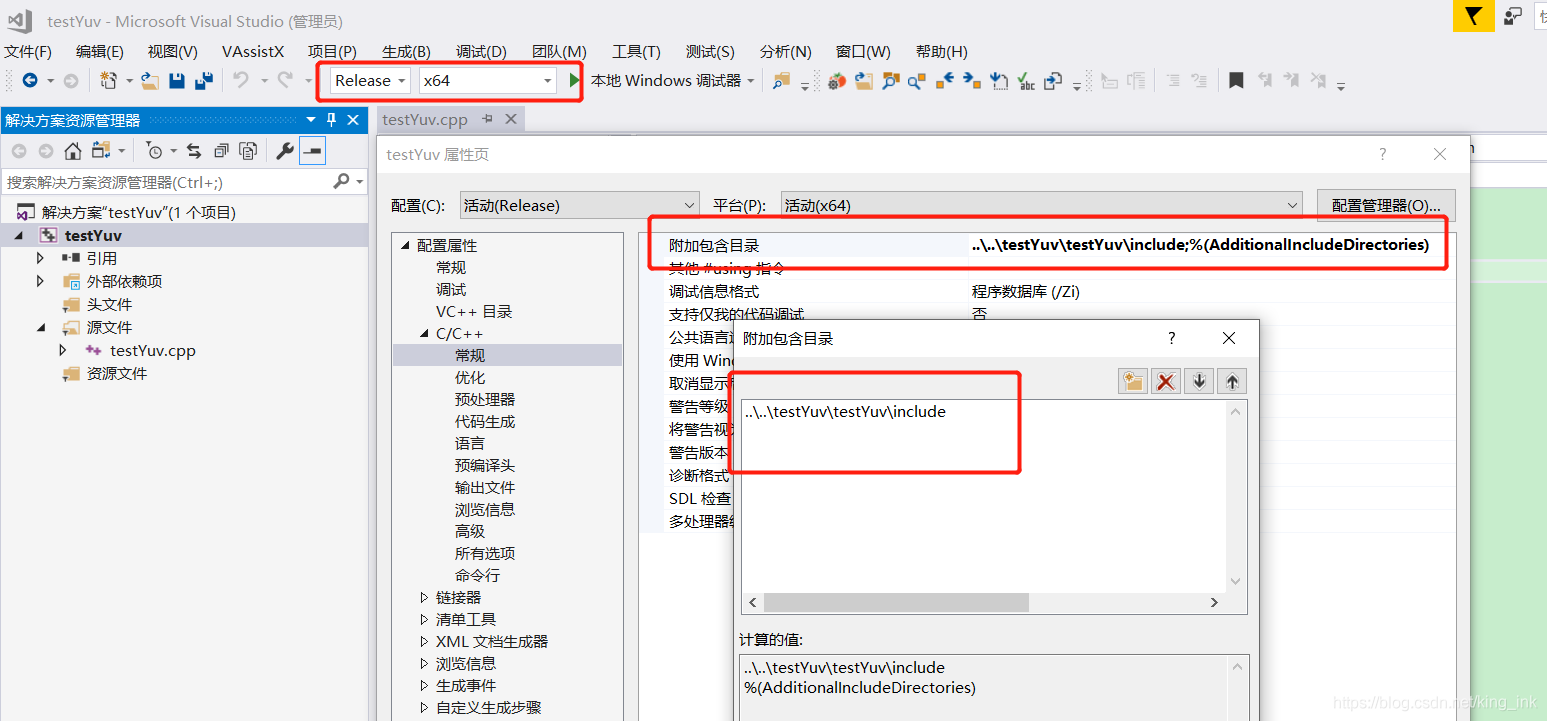Open the VAssistX menu

click(x=253, y=52)
